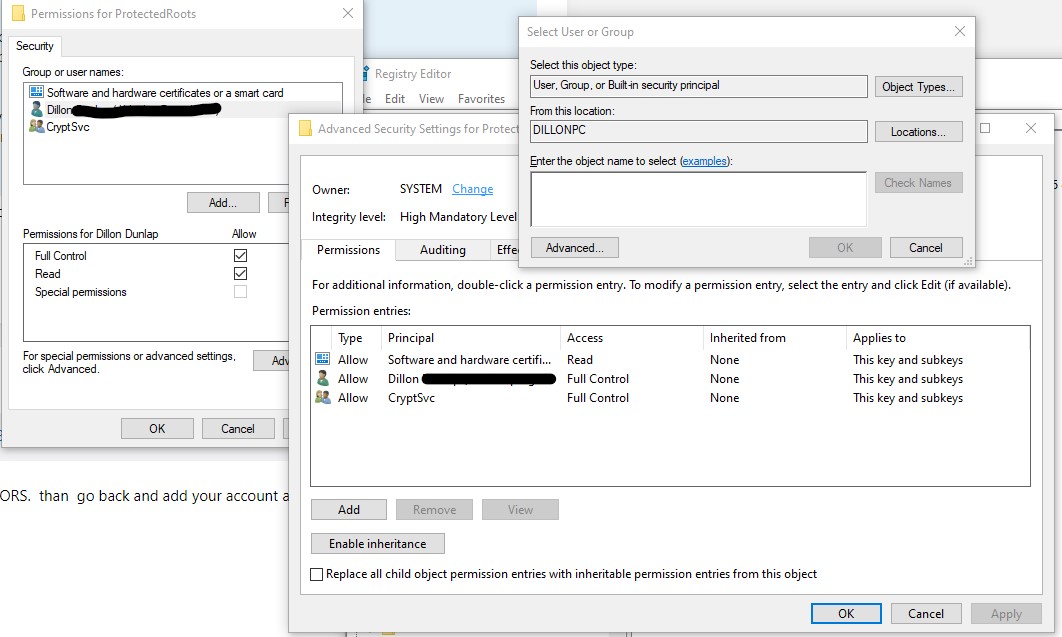Open the Favorites menu in Registry Editor
1062x637 pixels.
point(481,99)
